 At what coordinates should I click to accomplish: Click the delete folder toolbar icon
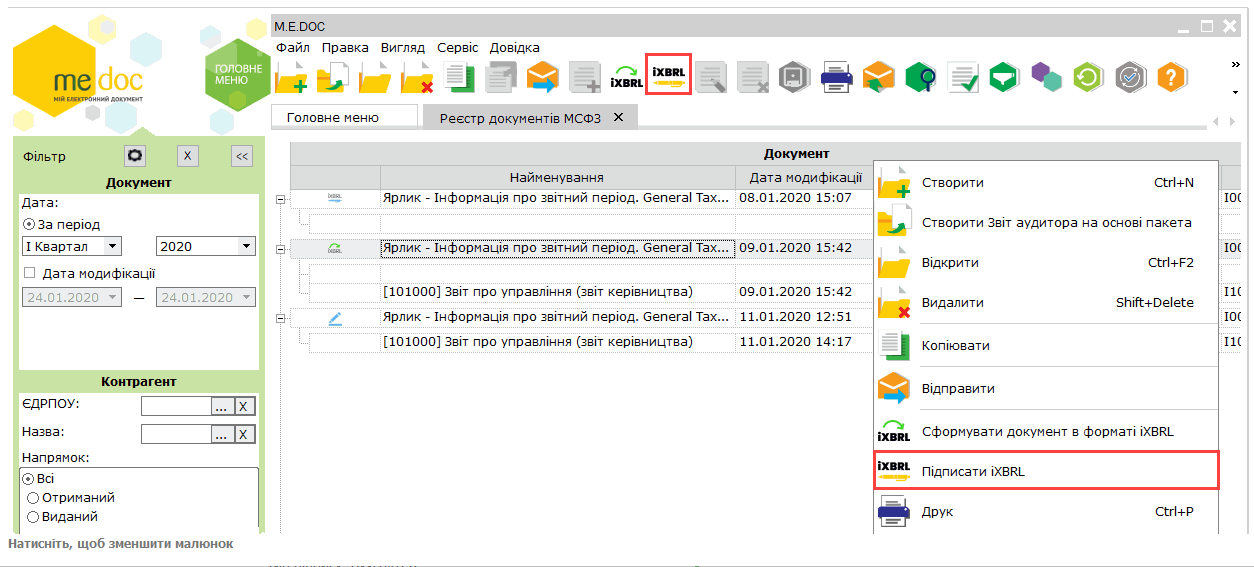click(417, 77)
